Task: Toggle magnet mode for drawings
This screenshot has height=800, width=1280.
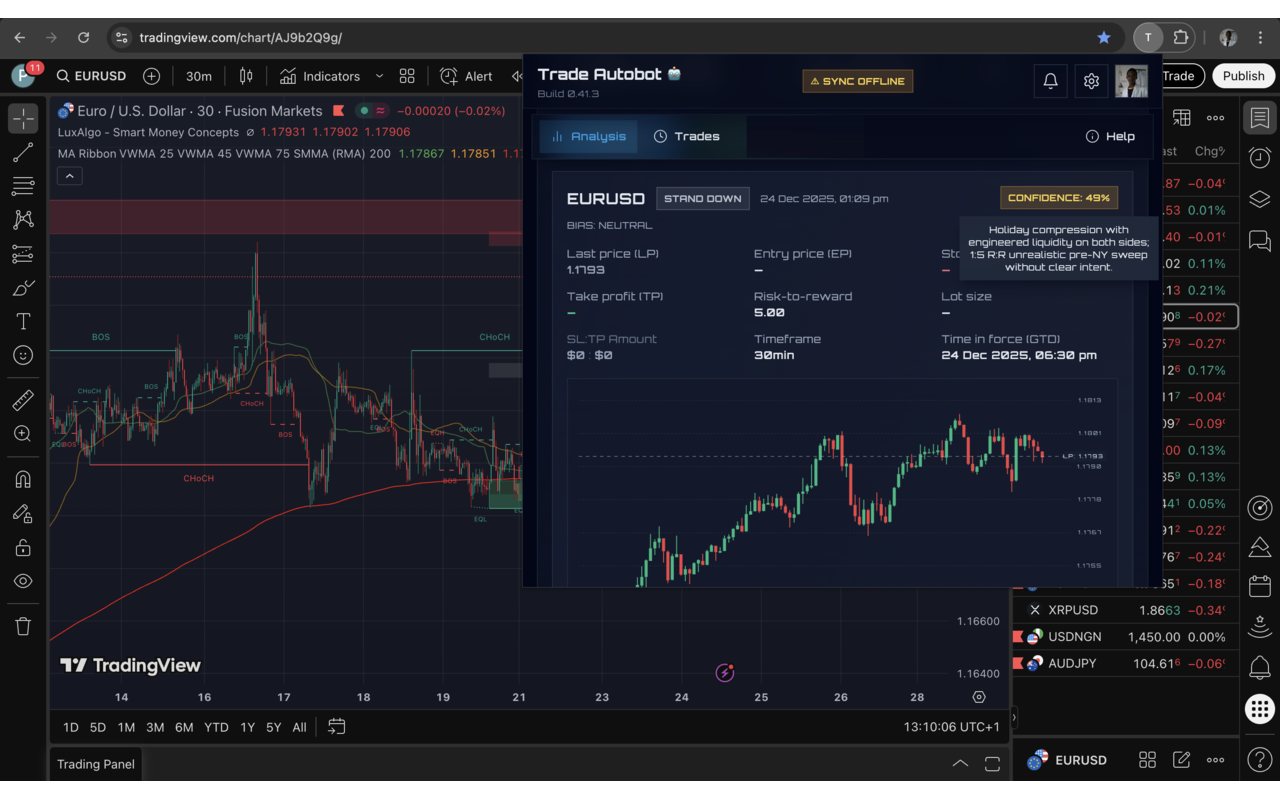Action: (x=23, y=479)
